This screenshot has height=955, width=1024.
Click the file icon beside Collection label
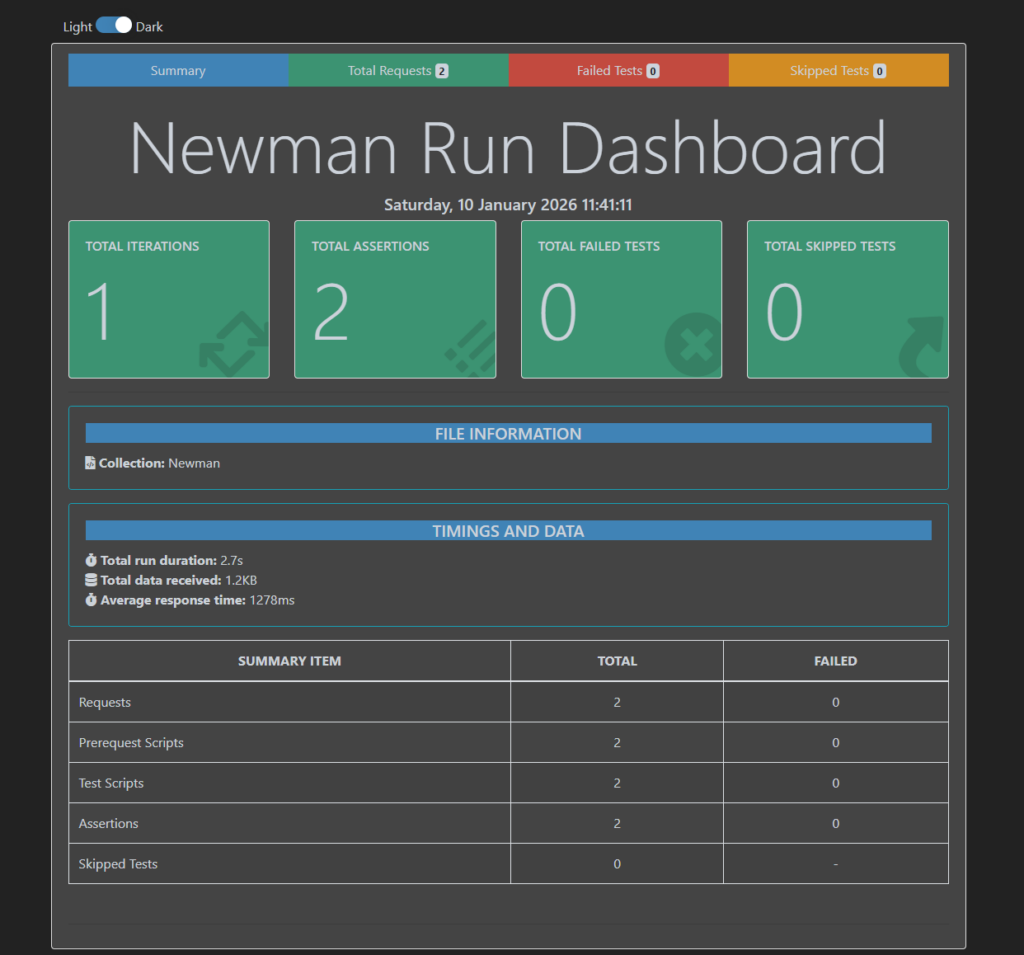pos(90,463)
